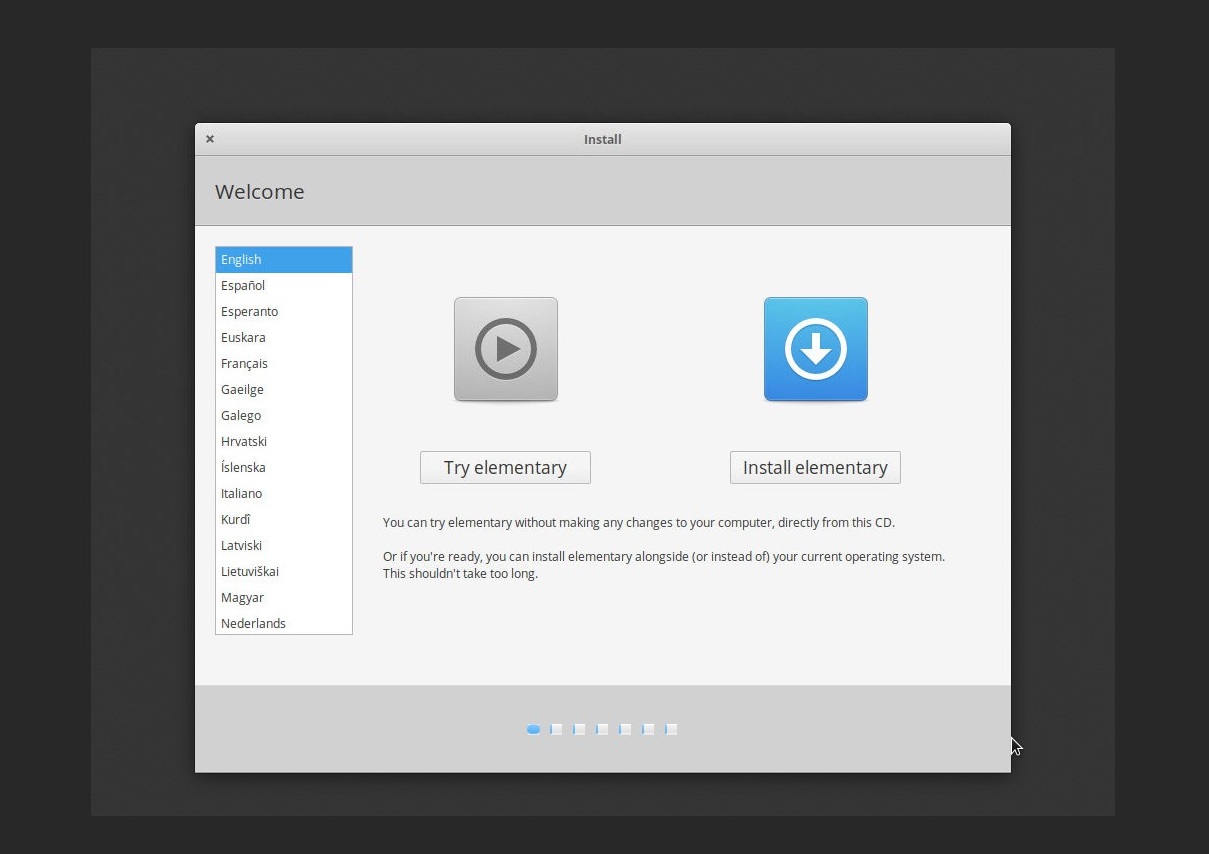Close the Install window with the x button
This screenshot has height=854, width=1209.
(210, 139)
